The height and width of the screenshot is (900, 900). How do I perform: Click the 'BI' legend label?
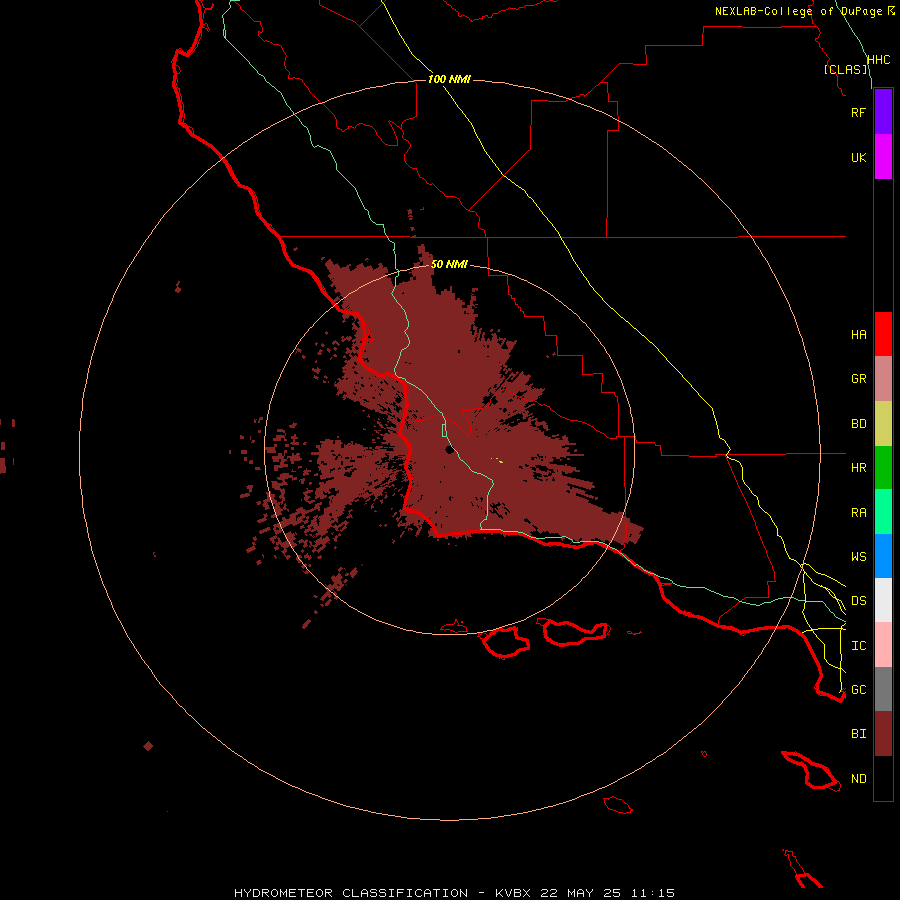[x=858, y=734]
